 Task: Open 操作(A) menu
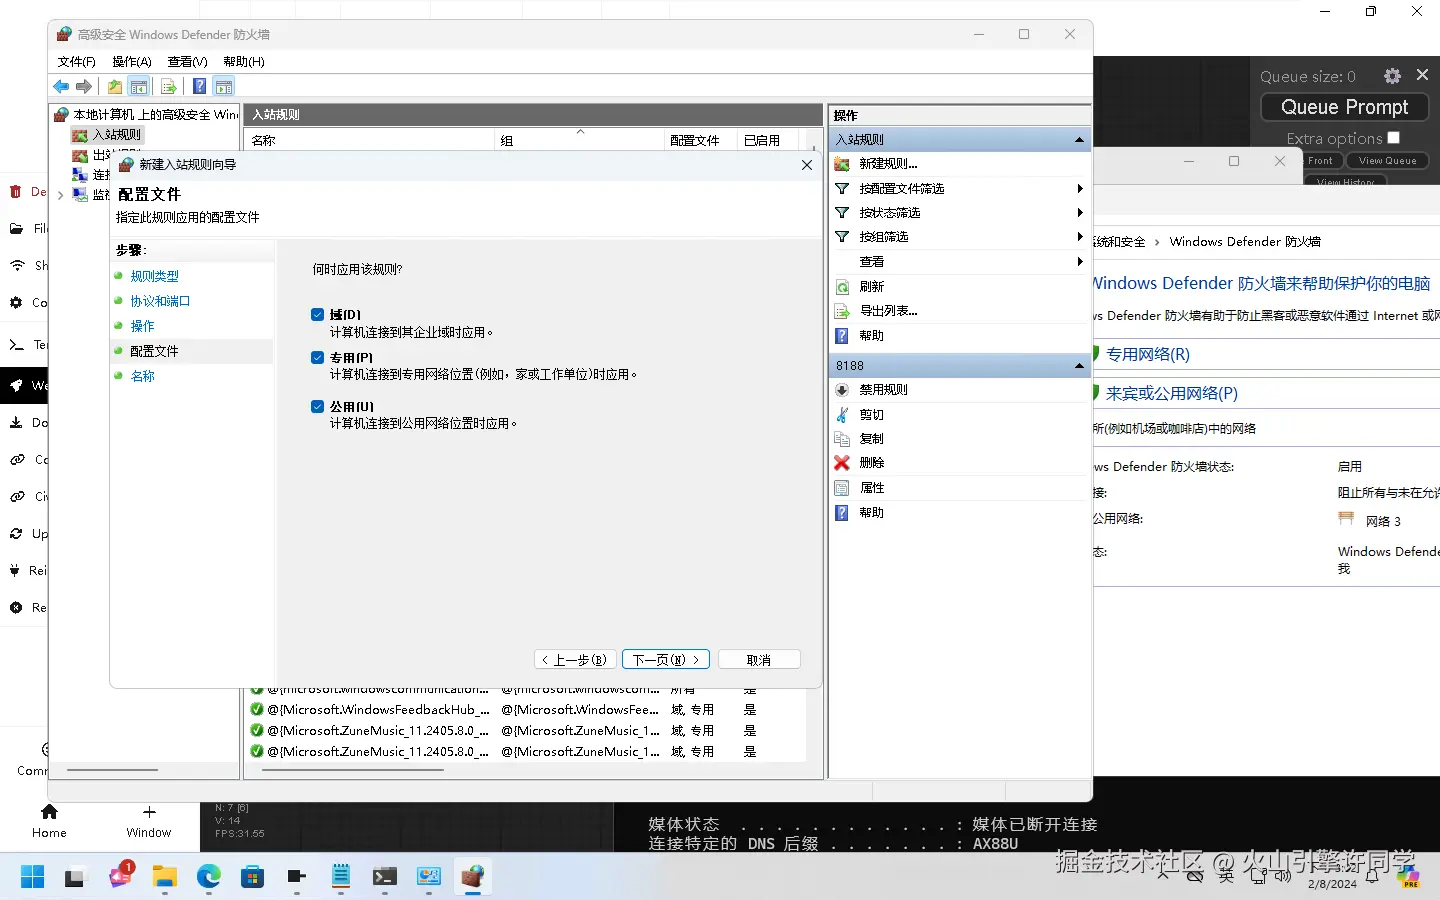[x=132, y=62]
